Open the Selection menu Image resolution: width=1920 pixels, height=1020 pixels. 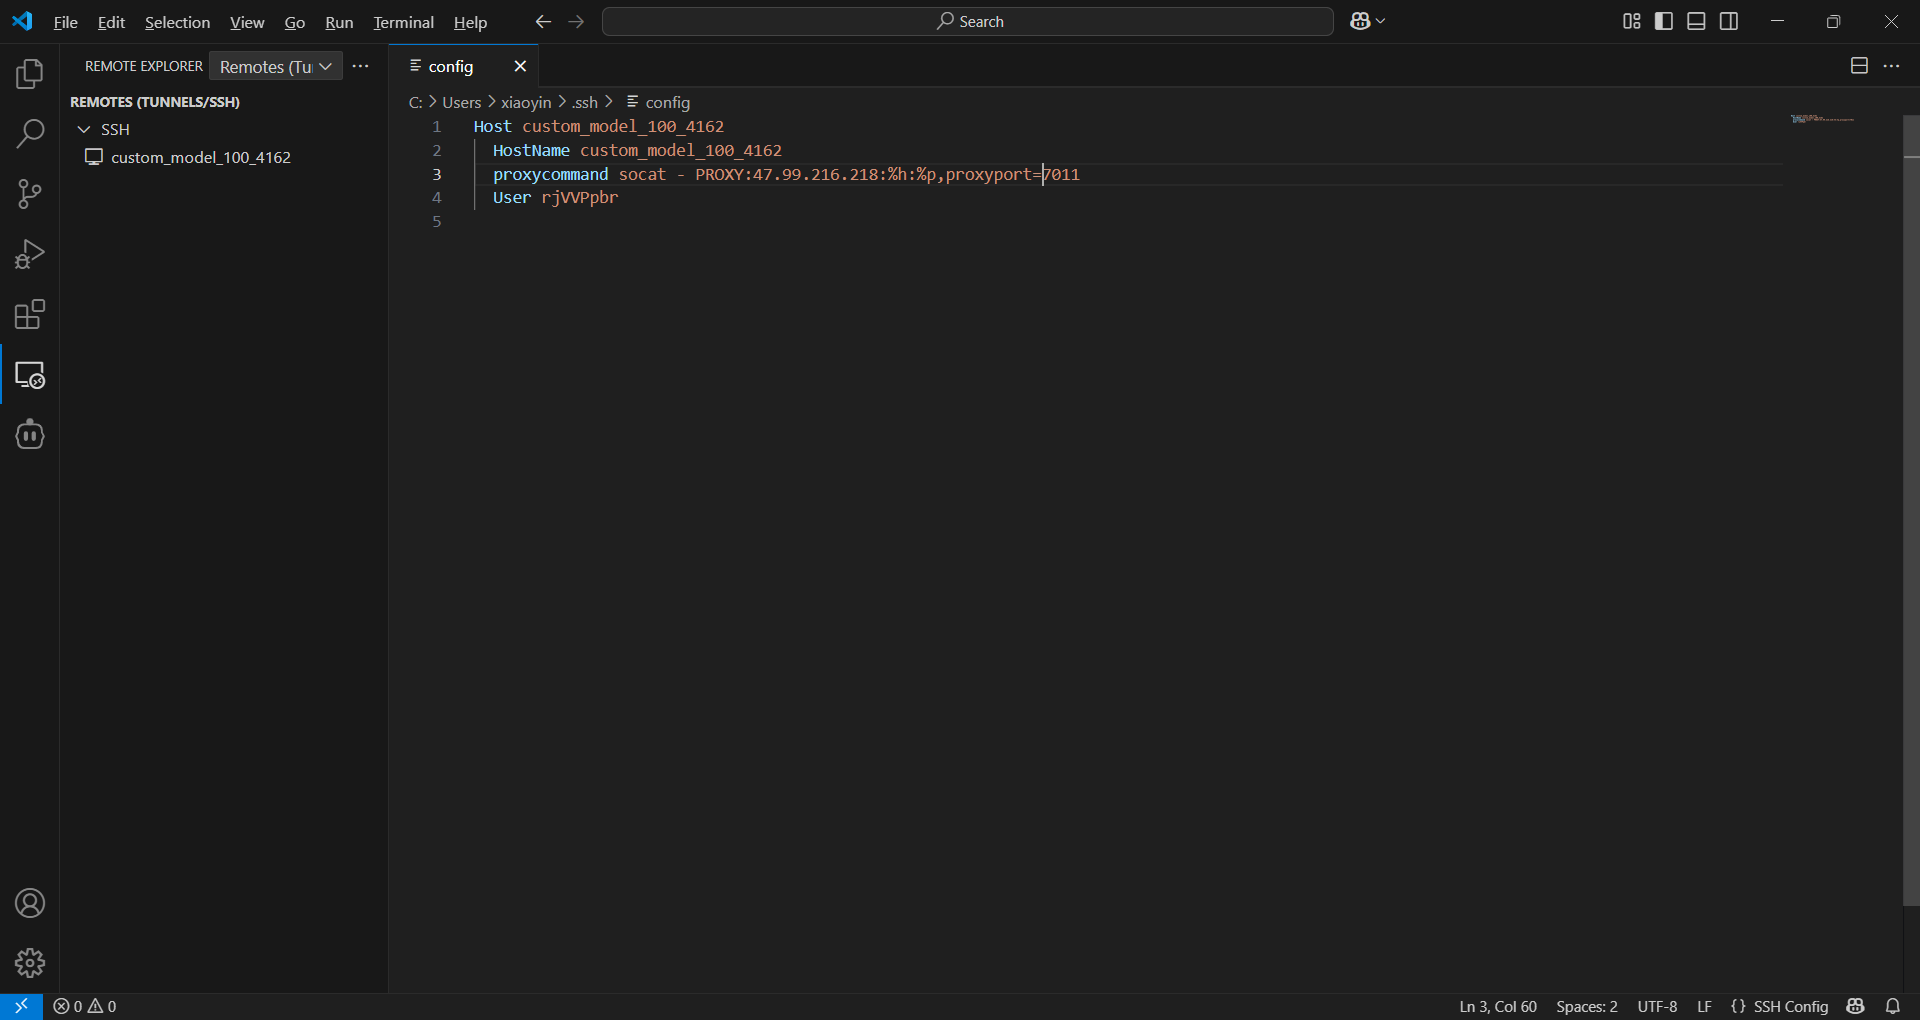[x=177, y=22]
